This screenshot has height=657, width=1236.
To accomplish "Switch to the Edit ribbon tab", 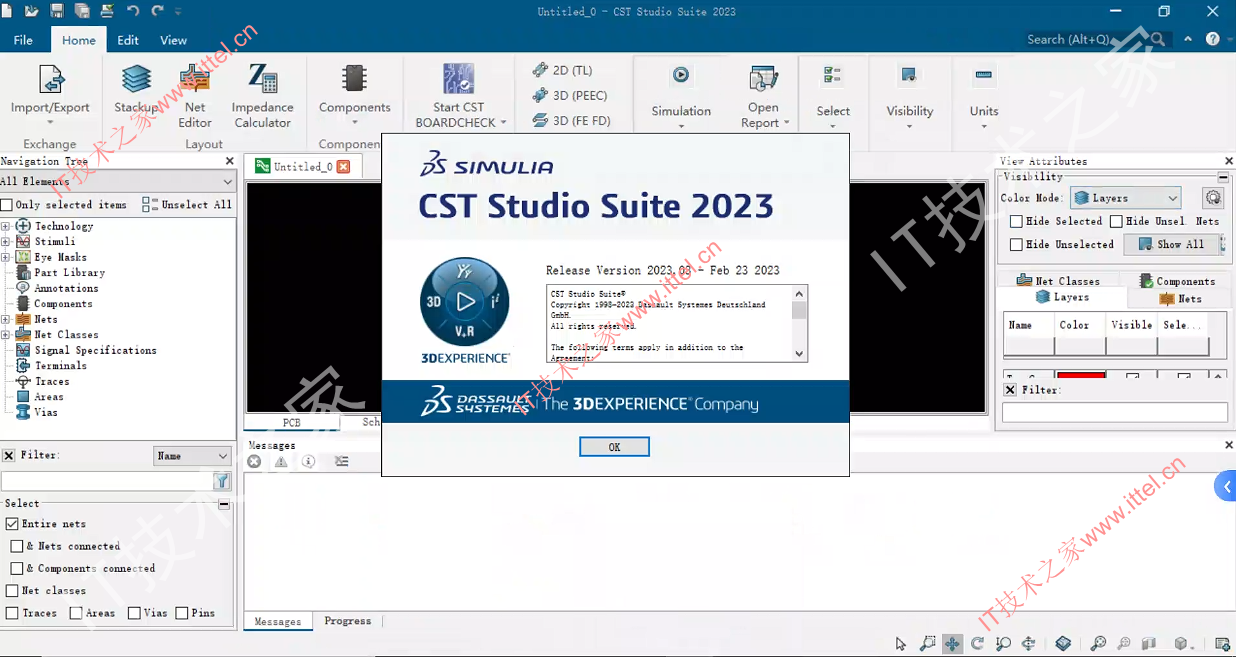I will click(x=128, y=40).
